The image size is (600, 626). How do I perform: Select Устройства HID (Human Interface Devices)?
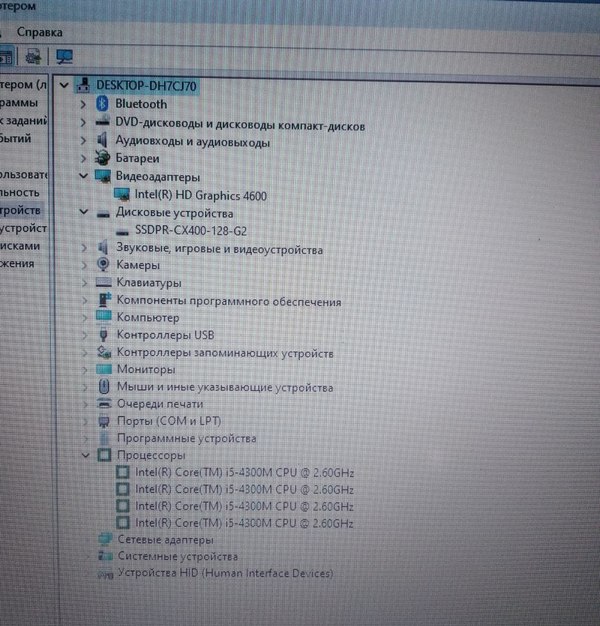tap(224, 574)
